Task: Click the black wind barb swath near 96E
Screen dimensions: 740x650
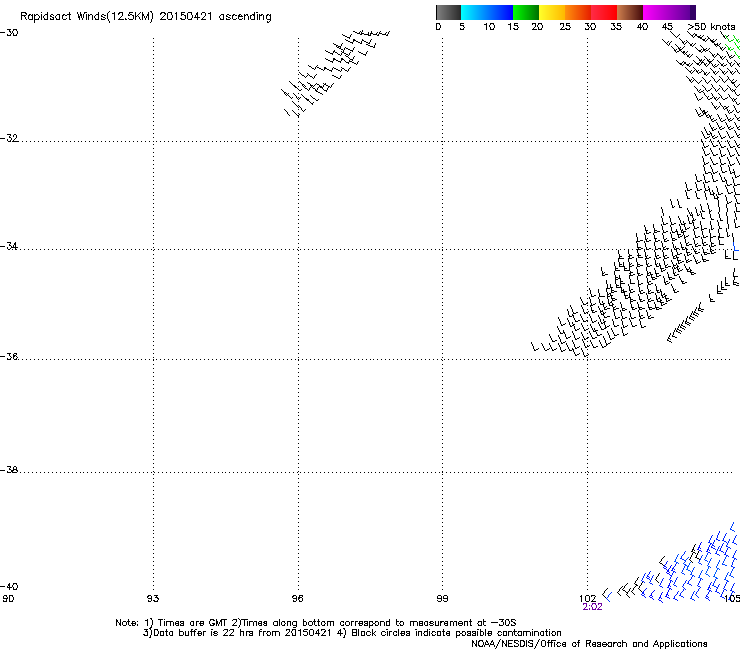Action: click(x=335, y=73)
